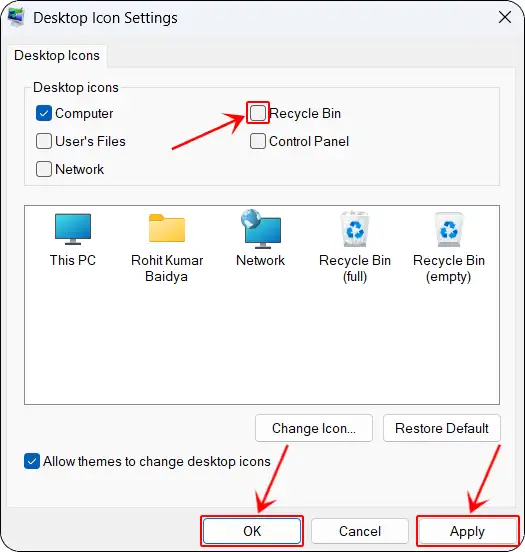Click the 'Network' label under the globe icon
Viewport: 525px width, 552px height.
pos(261,261)
